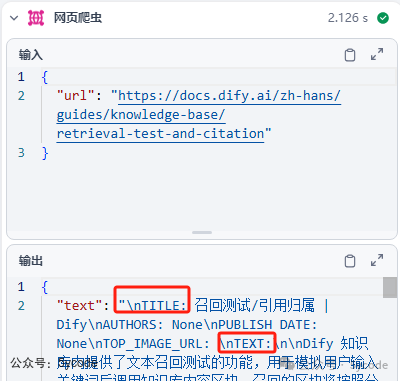Copy the 输入 panel content
The image size is (400, 381).
[350, 55]
